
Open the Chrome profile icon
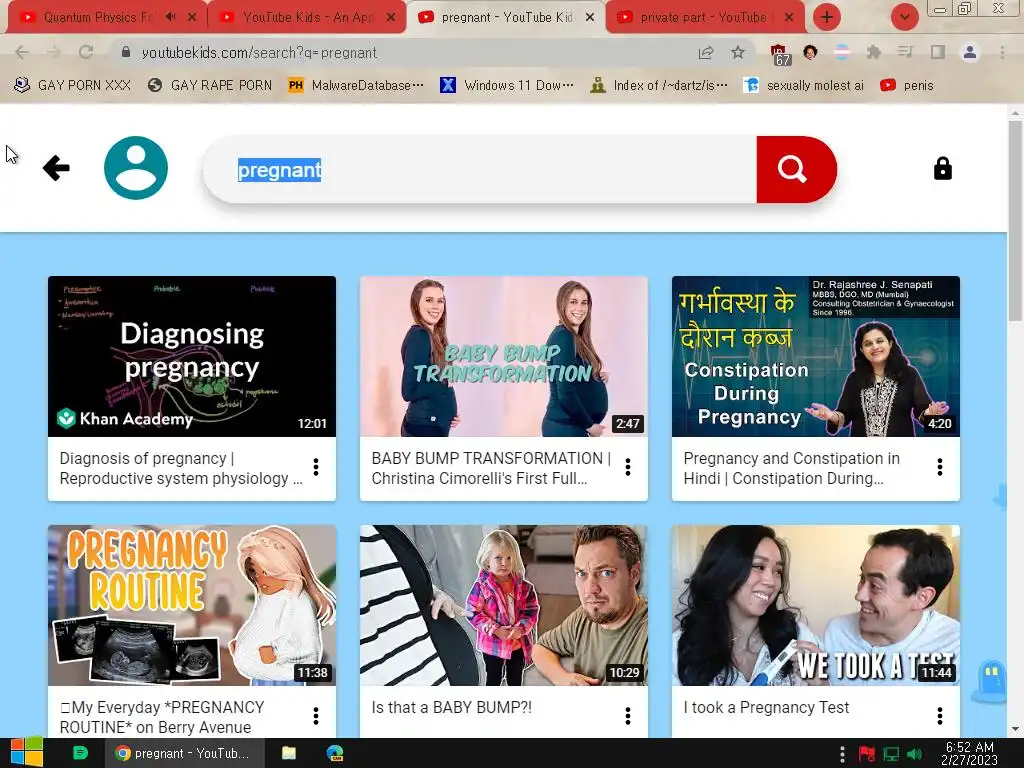[970, 52]
